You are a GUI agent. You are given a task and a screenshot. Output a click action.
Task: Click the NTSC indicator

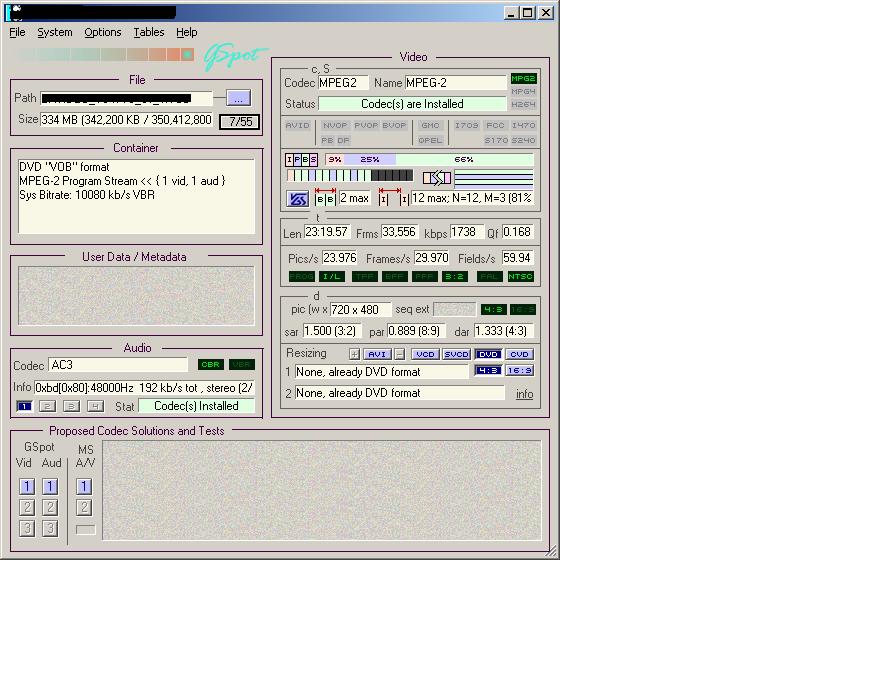(x=520, y=276)
